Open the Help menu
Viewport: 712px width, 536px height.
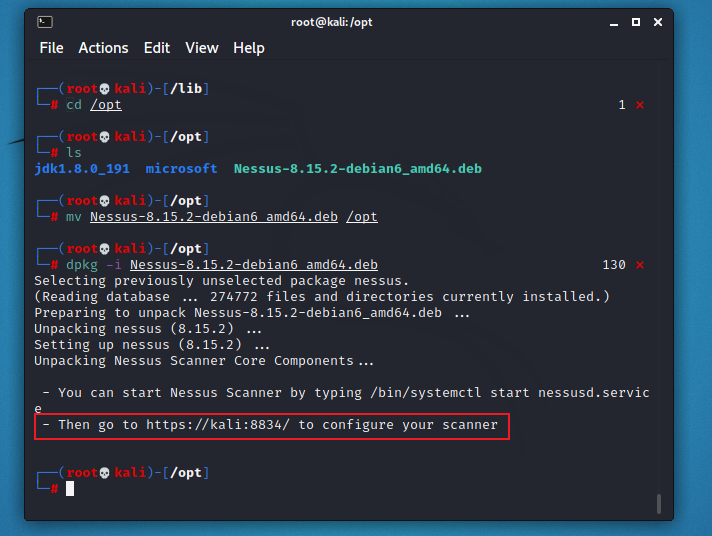pyautogui.click(x=249, y=48)
